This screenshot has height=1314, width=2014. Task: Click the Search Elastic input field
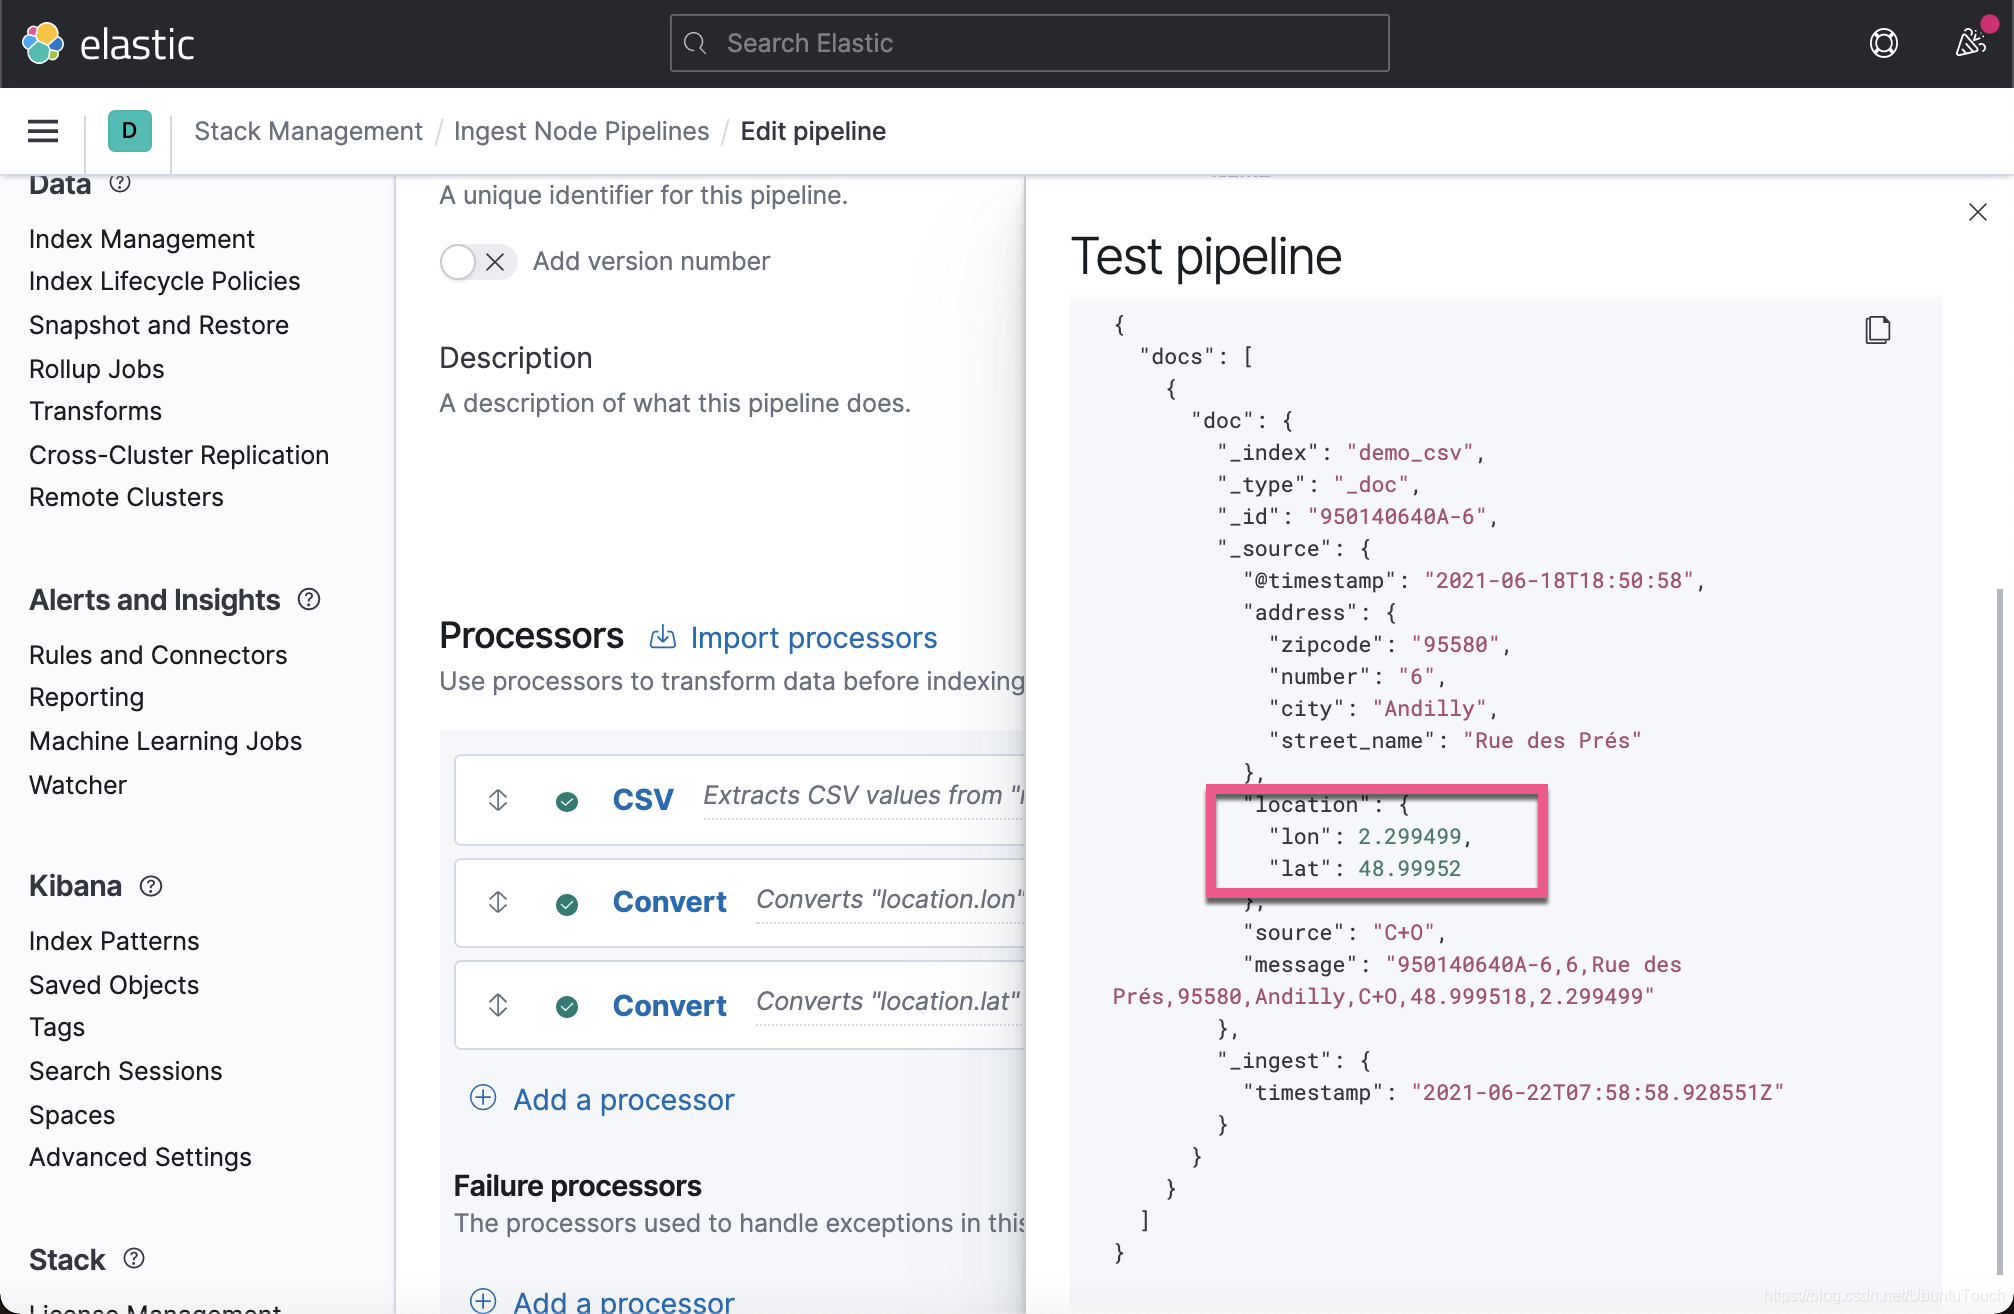(1028, 43)
